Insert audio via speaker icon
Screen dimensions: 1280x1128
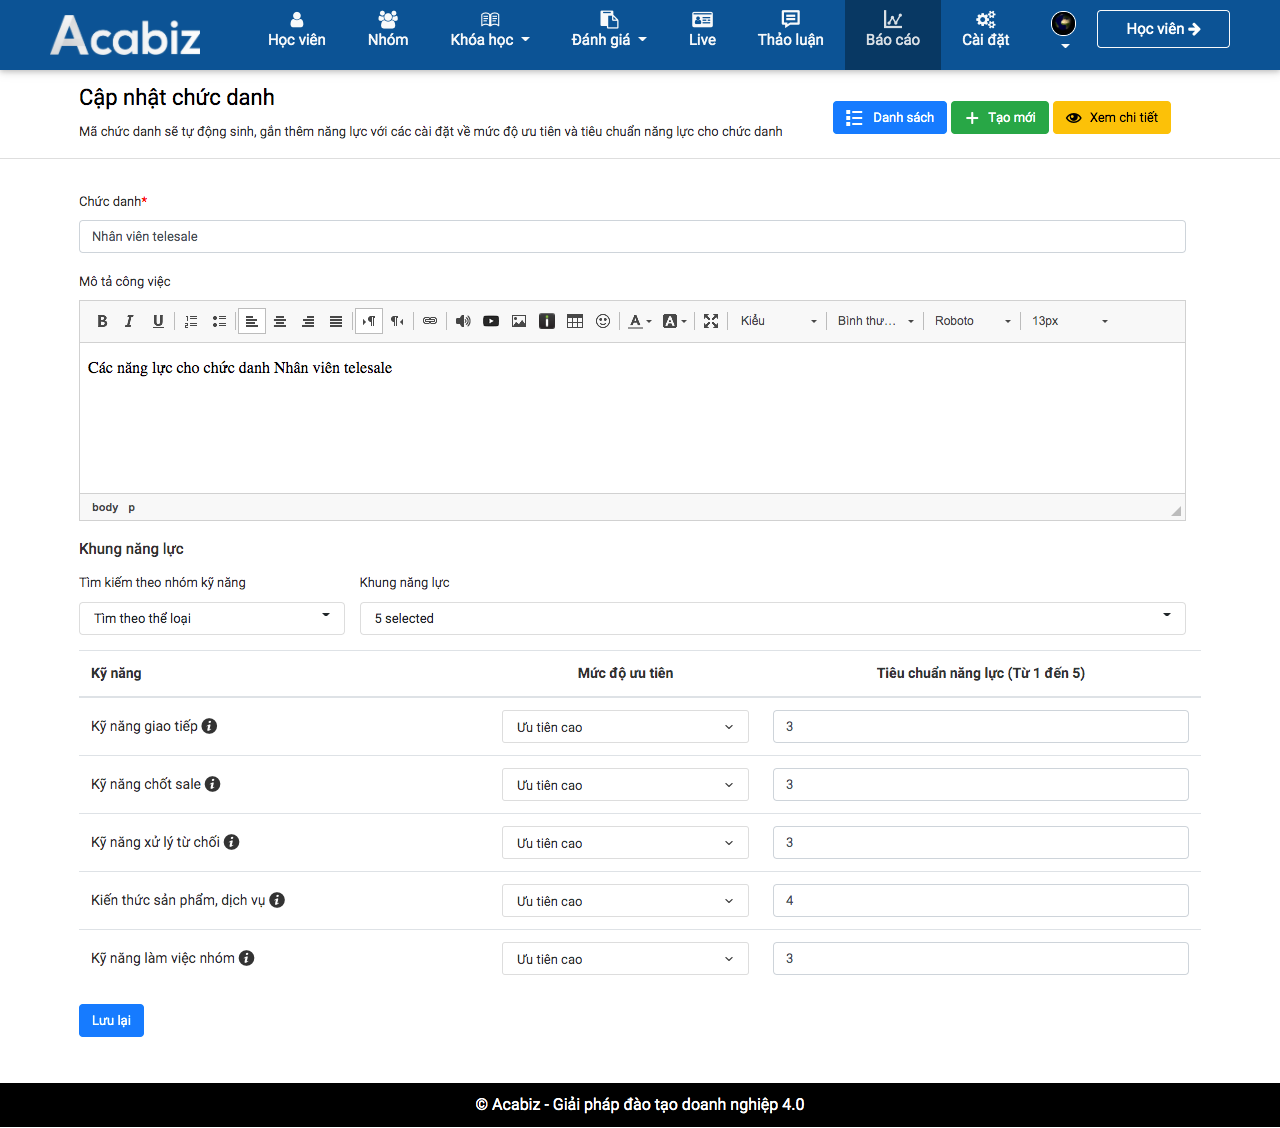coord(463,321)
